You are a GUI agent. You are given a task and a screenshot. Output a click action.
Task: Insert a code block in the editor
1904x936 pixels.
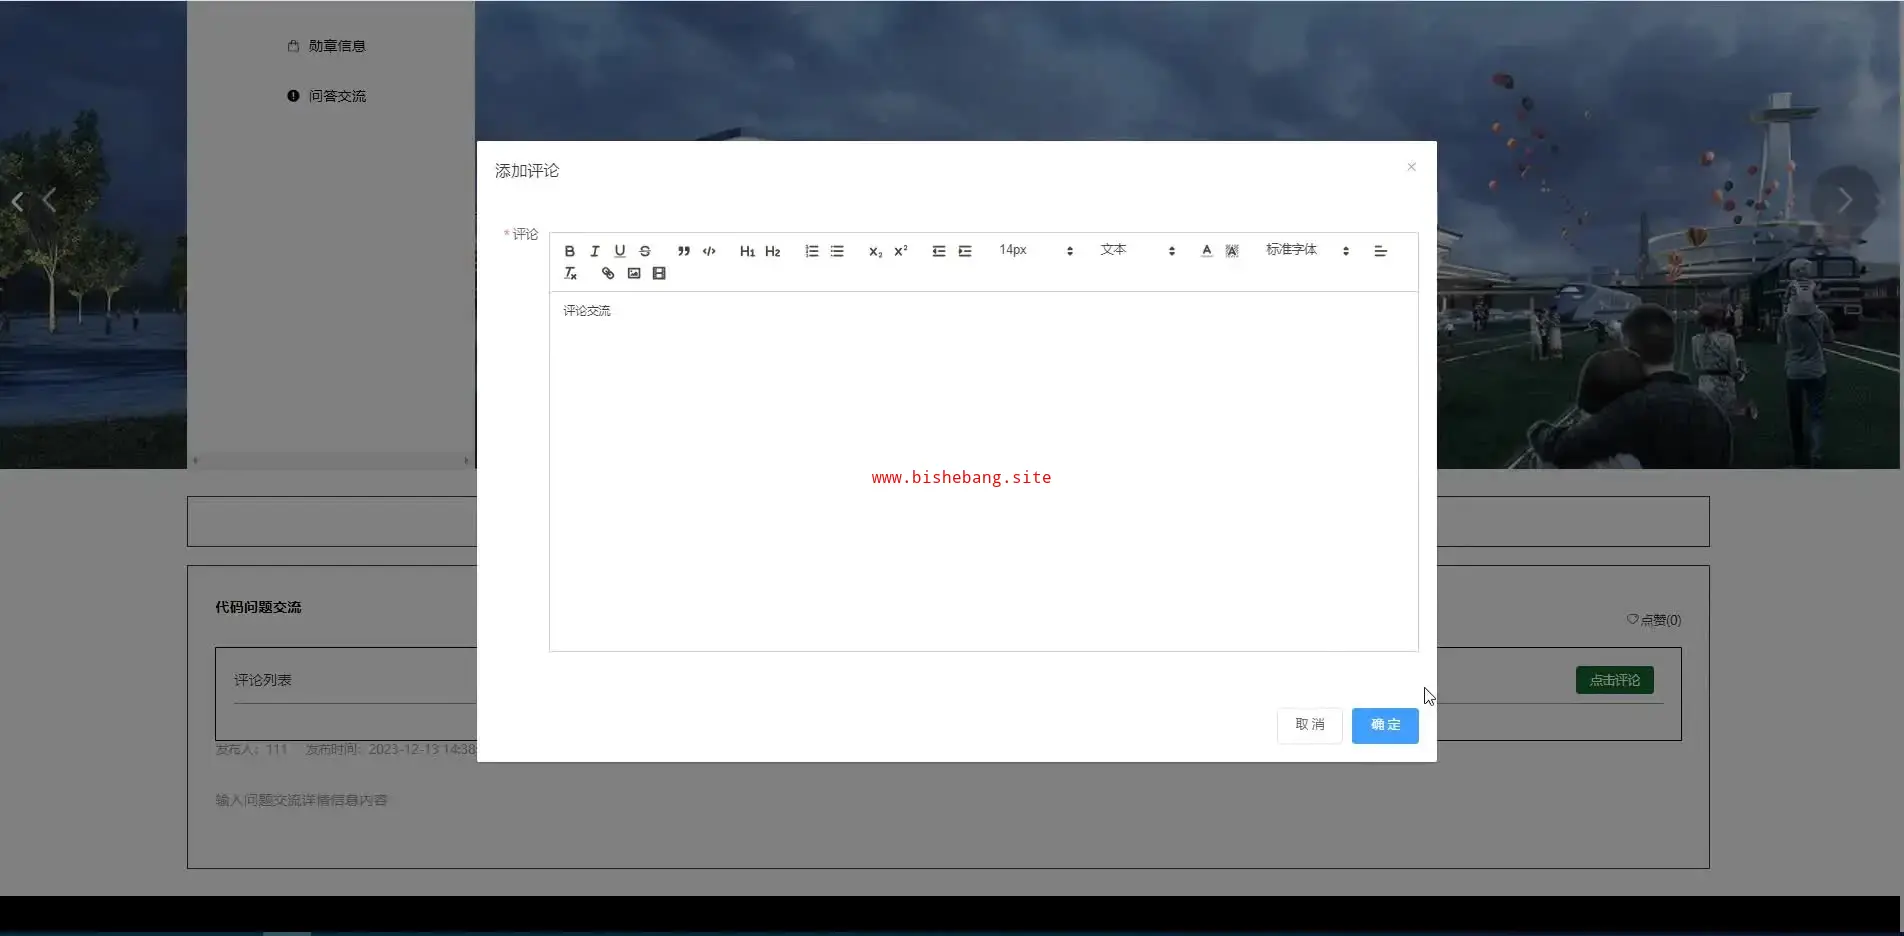[709, 251]
